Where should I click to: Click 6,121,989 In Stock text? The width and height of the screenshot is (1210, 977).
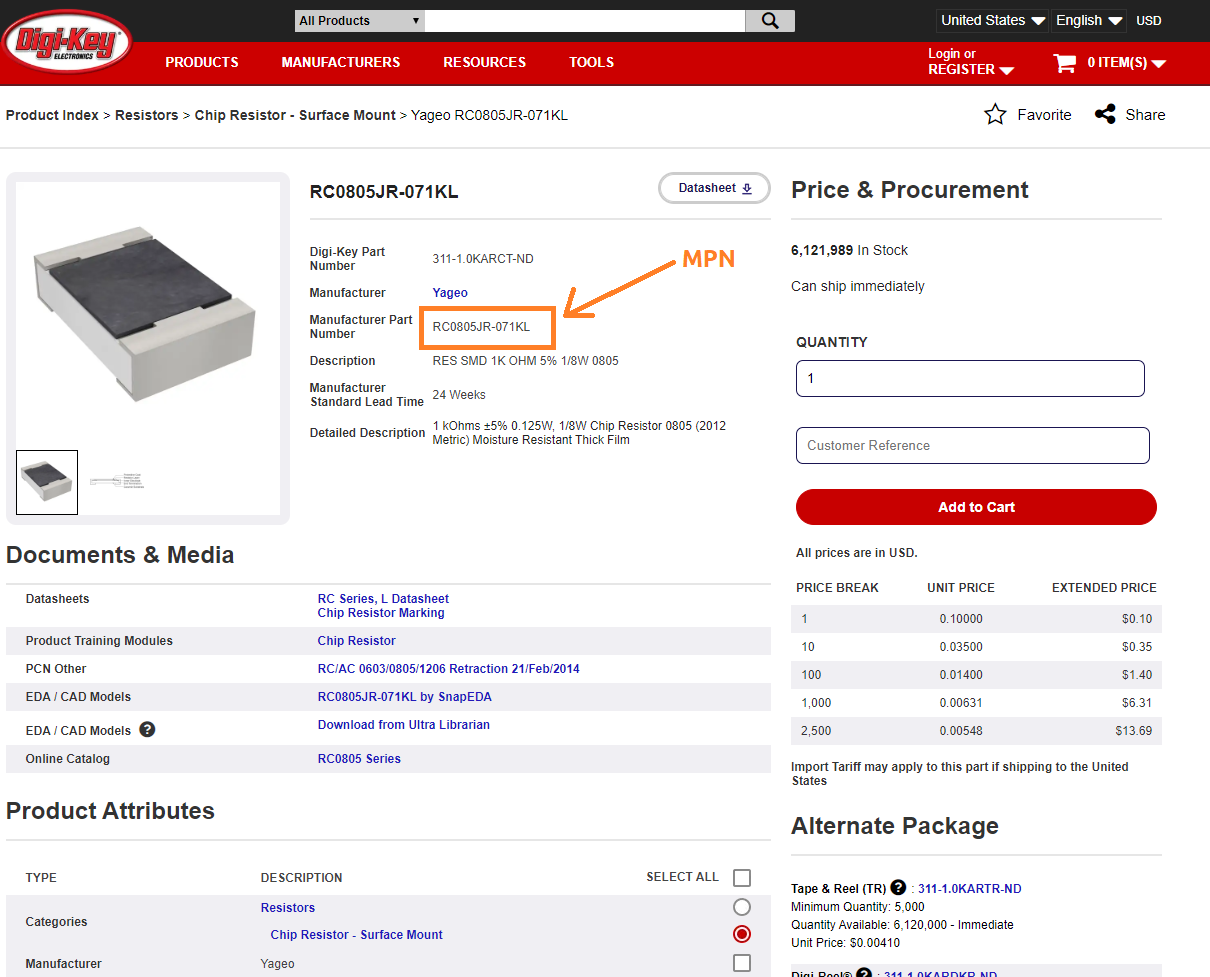point(850,250)
